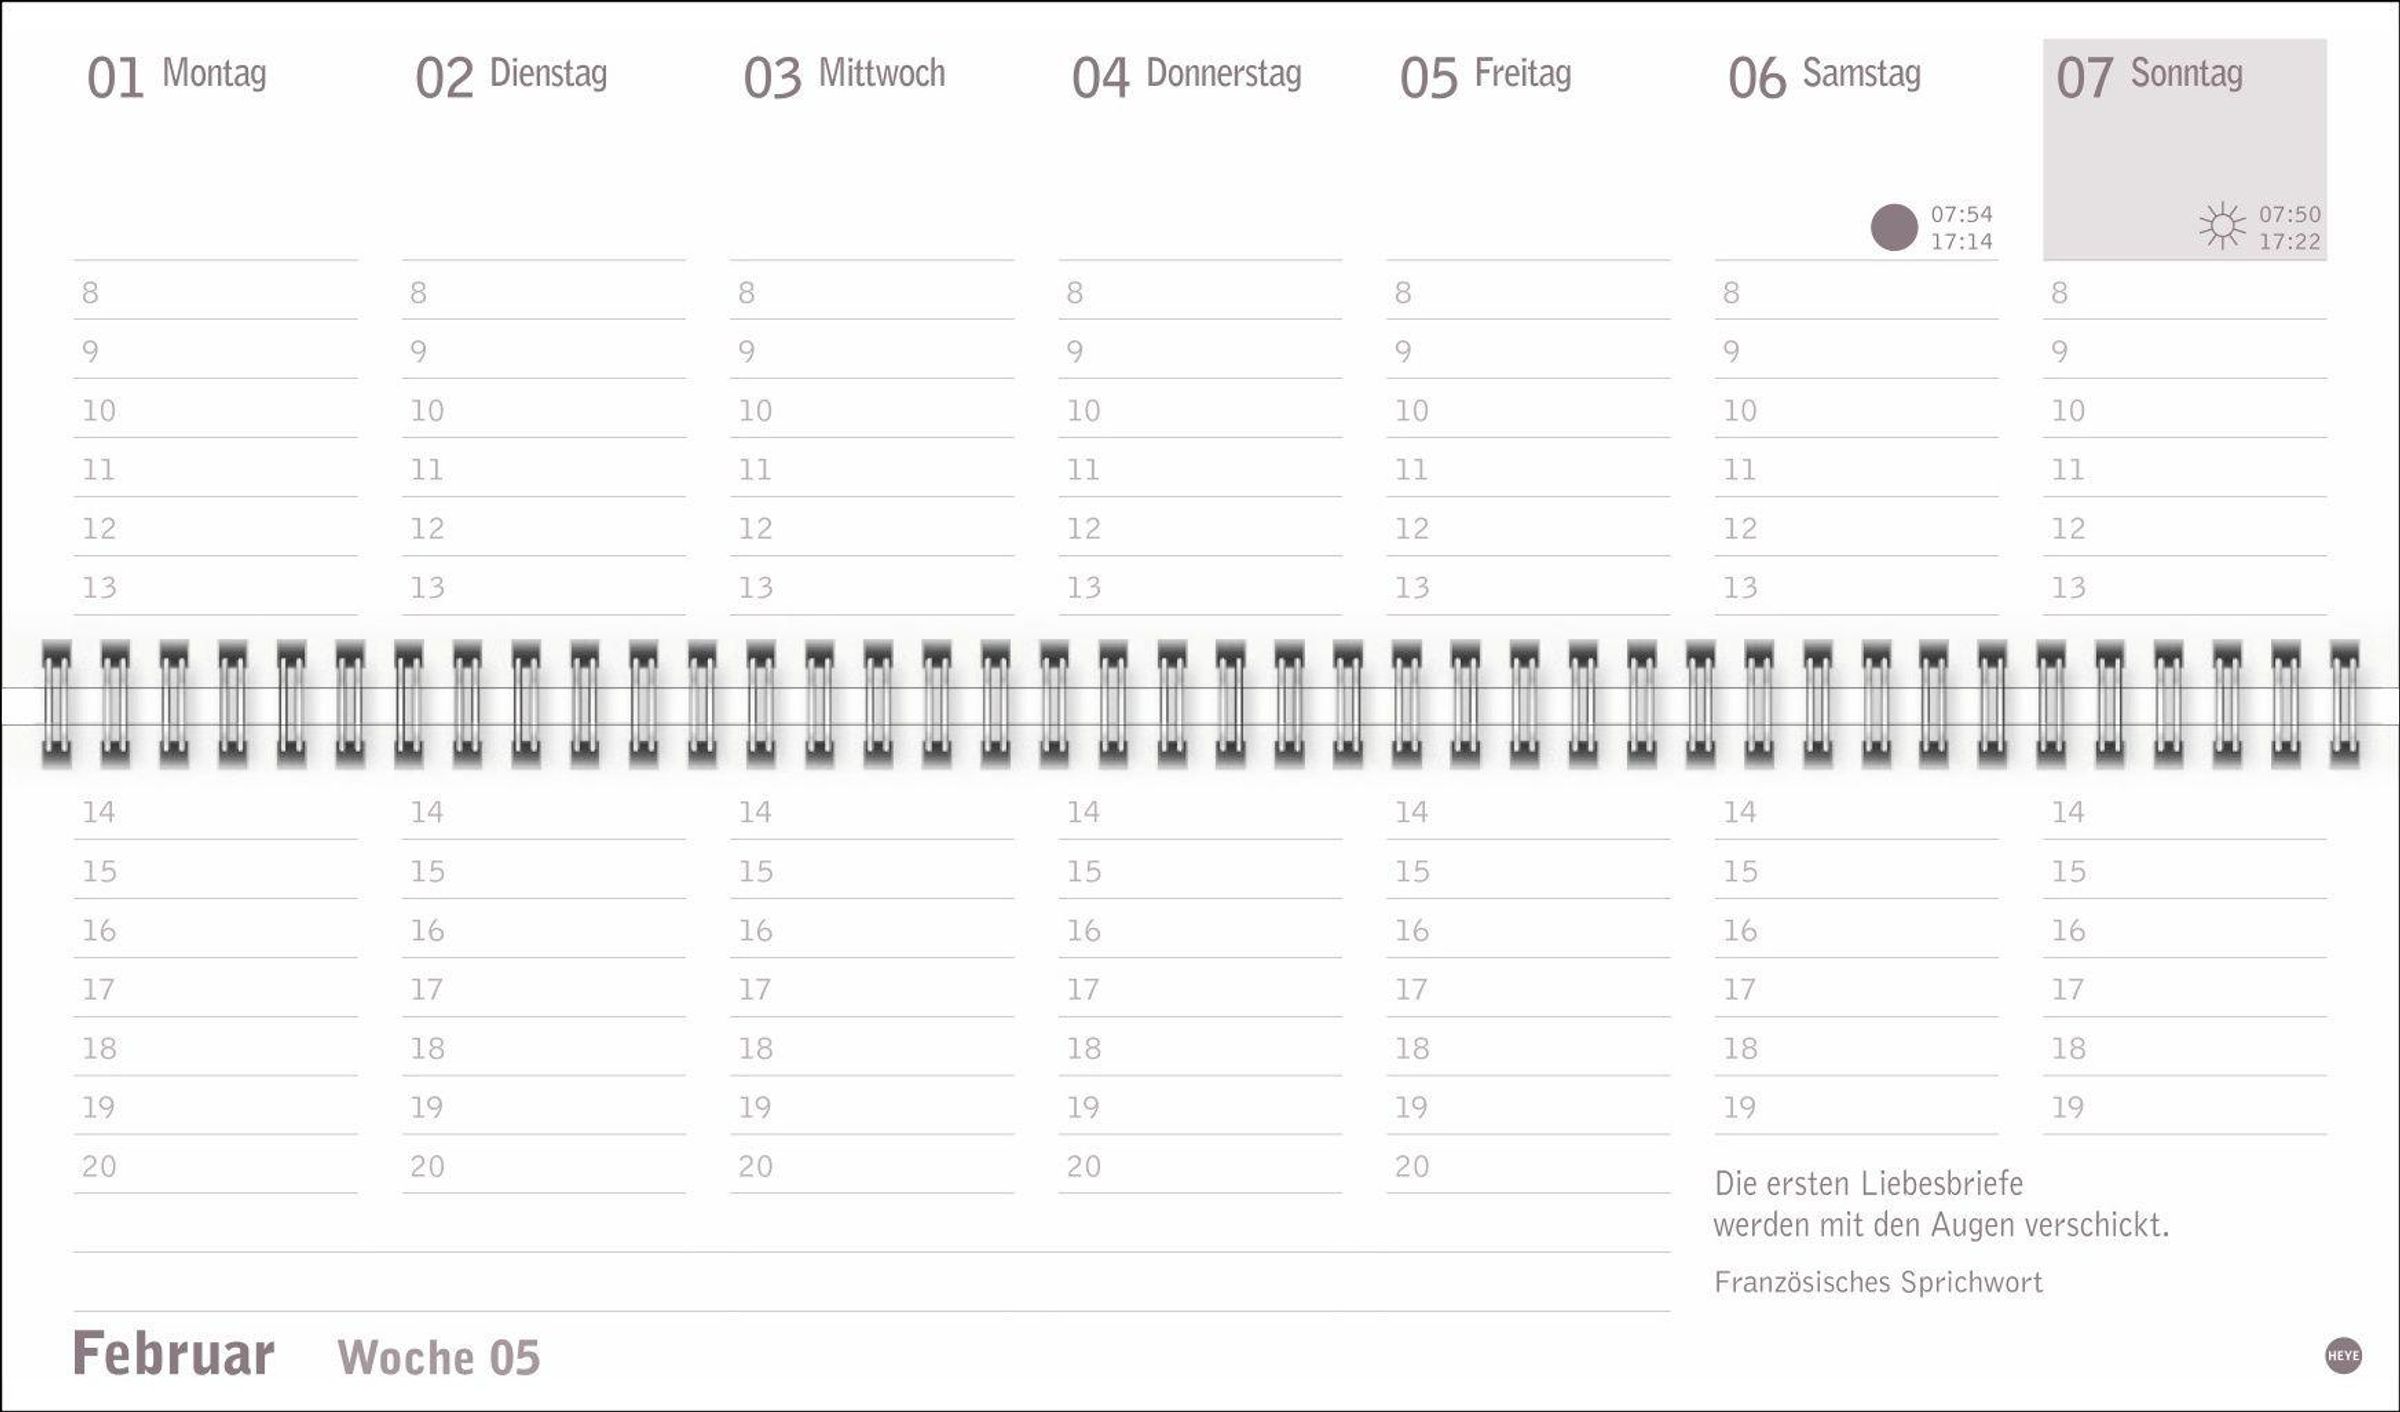Choose the 10 o'clock slot under Freitag
The image size is (2400, 1412).
[x=1527, y=411]
